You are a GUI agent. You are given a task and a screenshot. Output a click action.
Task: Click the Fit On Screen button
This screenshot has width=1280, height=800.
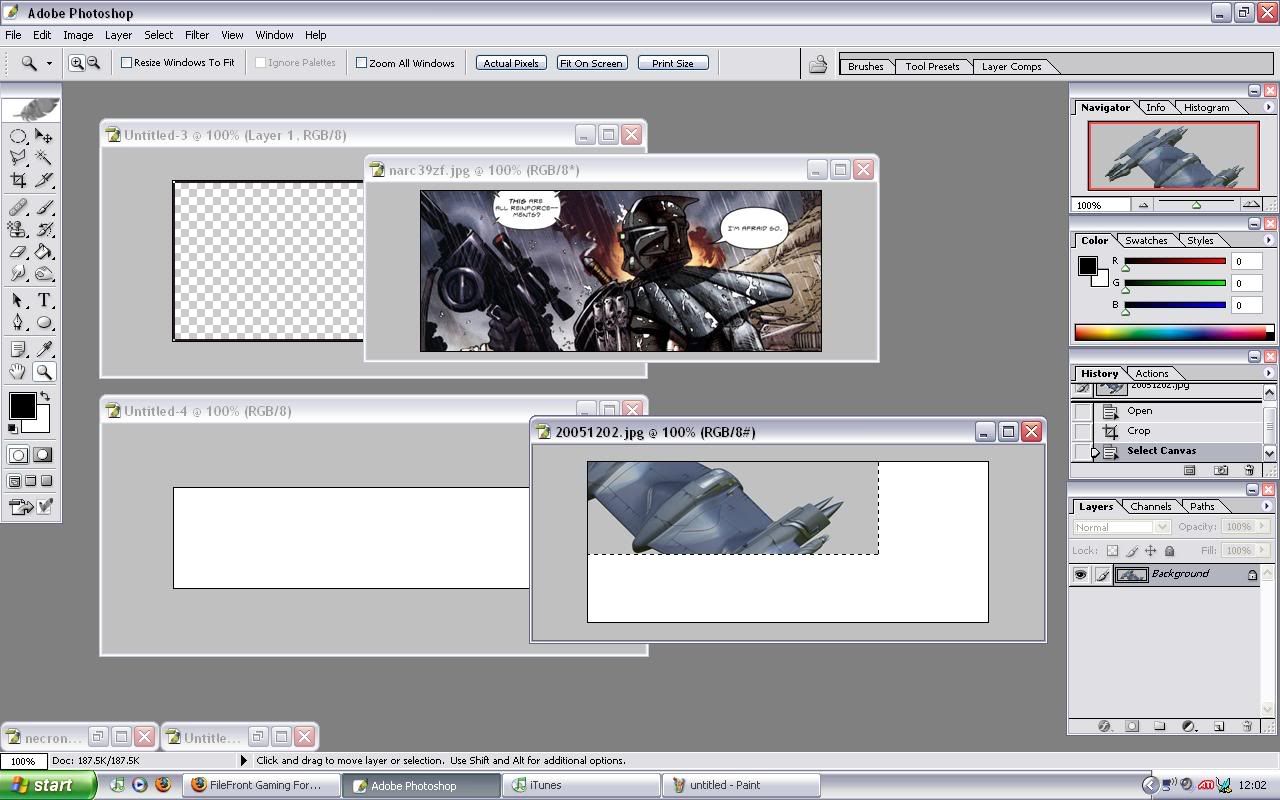pyautogui.click(x=592, y=63)
